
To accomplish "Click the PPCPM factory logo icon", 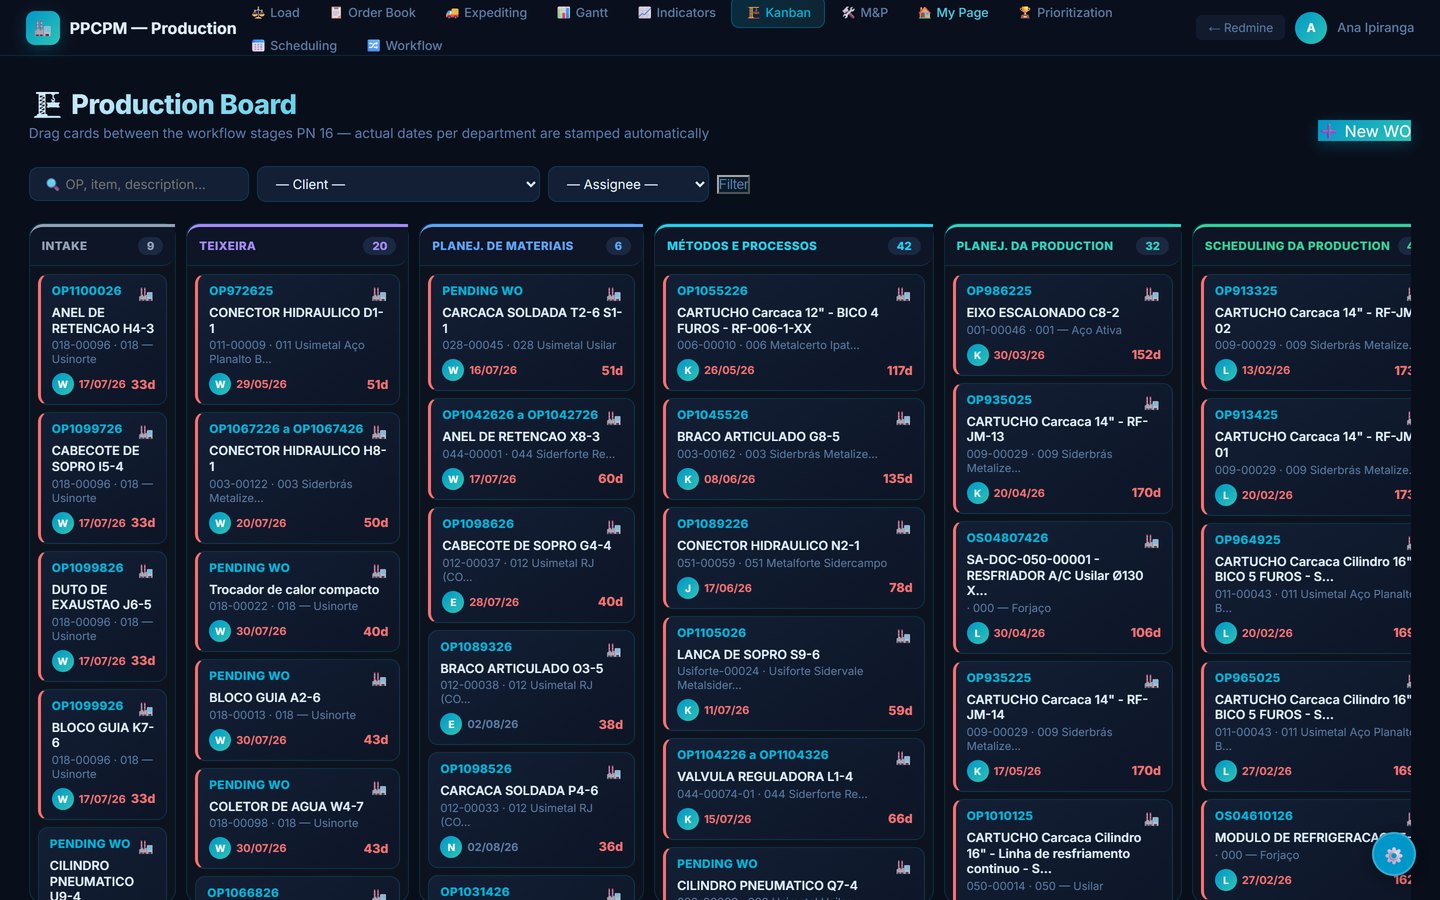I will pos(43,28).
